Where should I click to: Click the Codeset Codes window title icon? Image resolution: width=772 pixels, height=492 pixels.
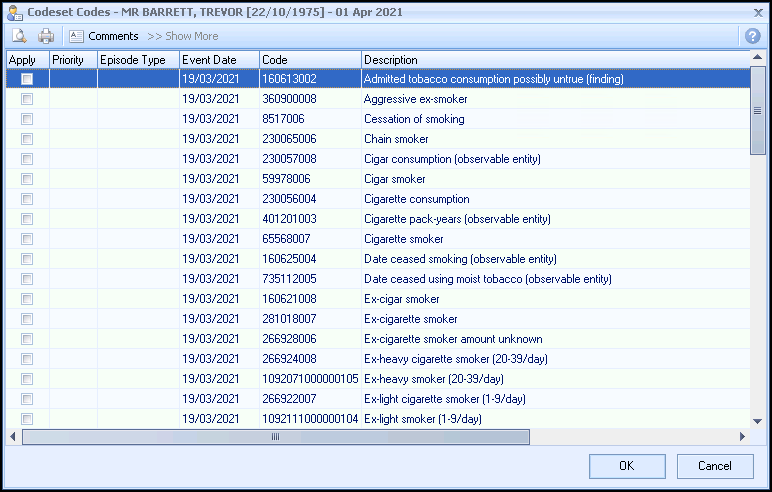(x=12, y=11)
